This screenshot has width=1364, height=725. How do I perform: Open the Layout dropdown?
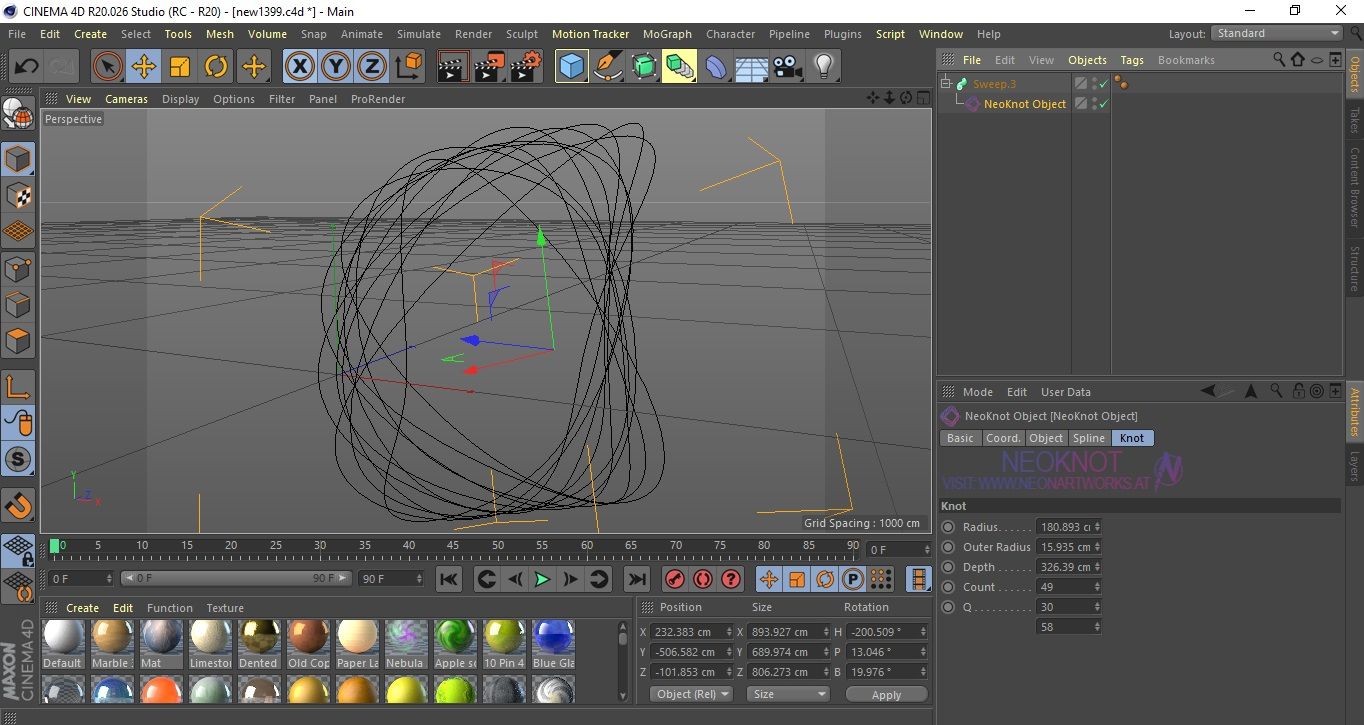coord(1276,33)
